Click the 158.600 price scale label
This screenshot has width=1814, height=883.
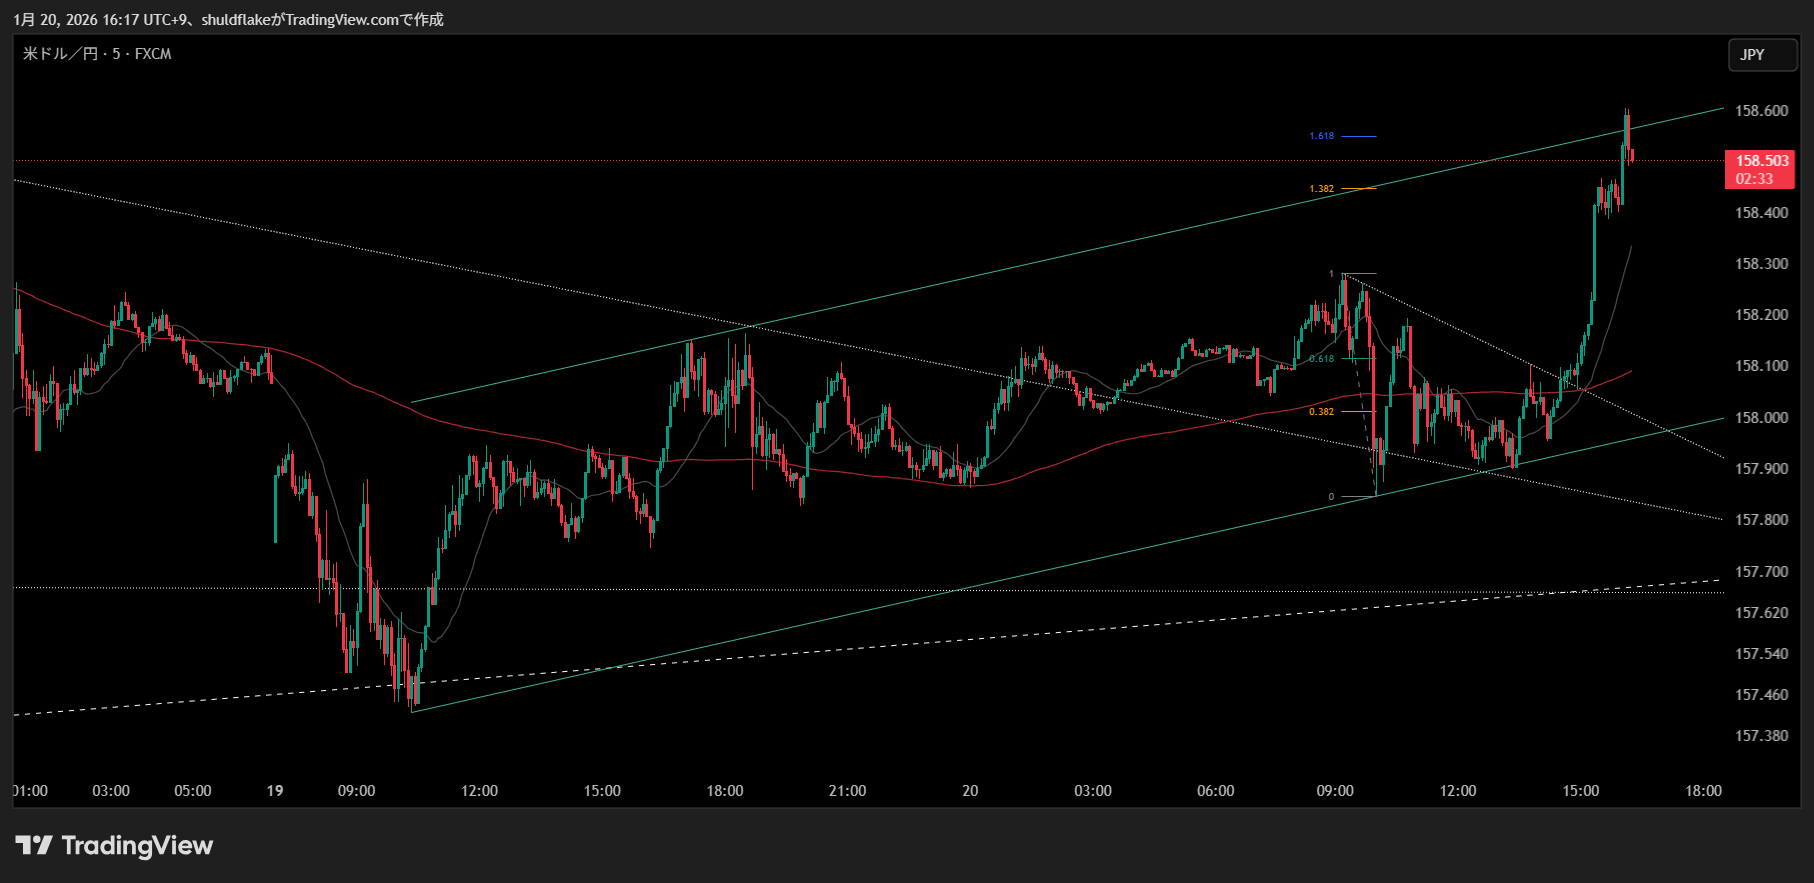coord(1761,111)
